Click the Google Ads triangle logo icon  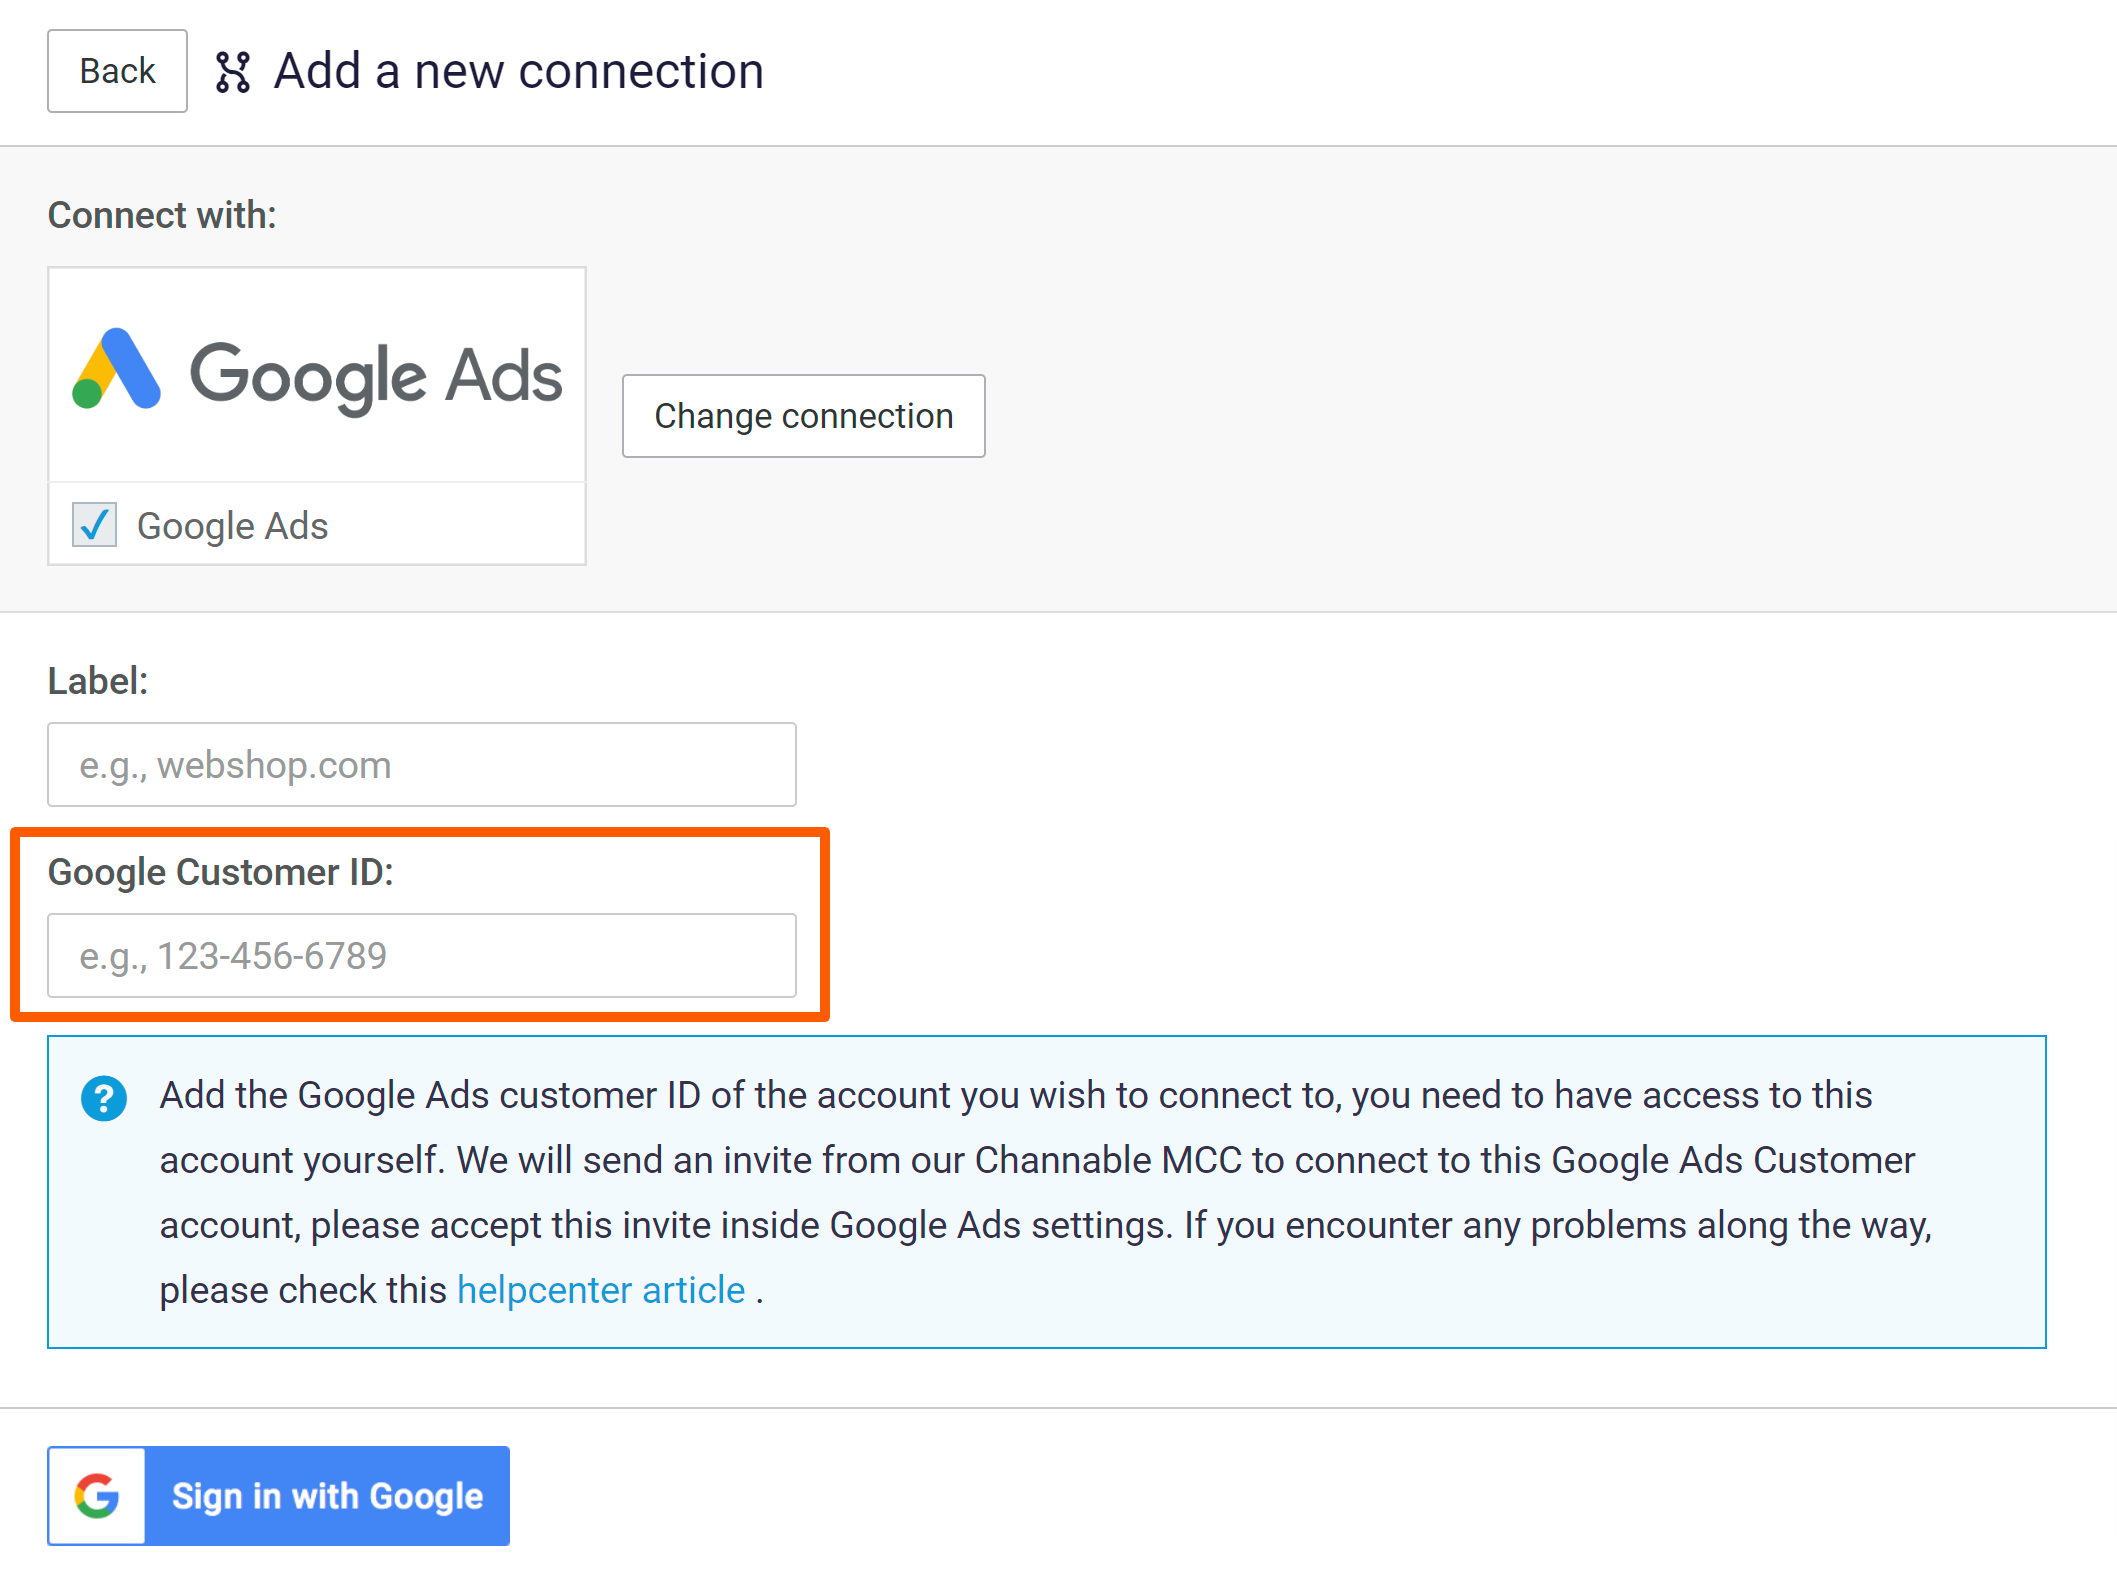pyautogui.click(x=117, y=370)
